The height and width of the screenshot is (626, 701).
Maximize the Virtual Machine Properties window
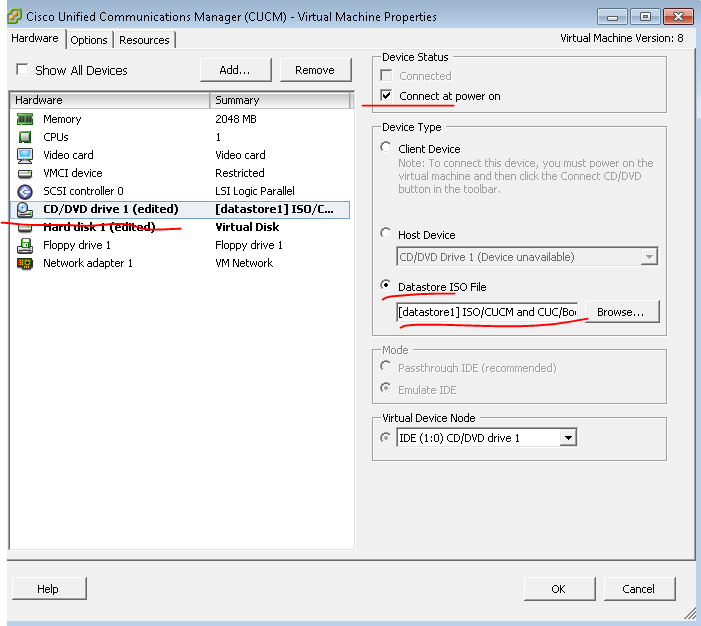[x=645, y=17]
